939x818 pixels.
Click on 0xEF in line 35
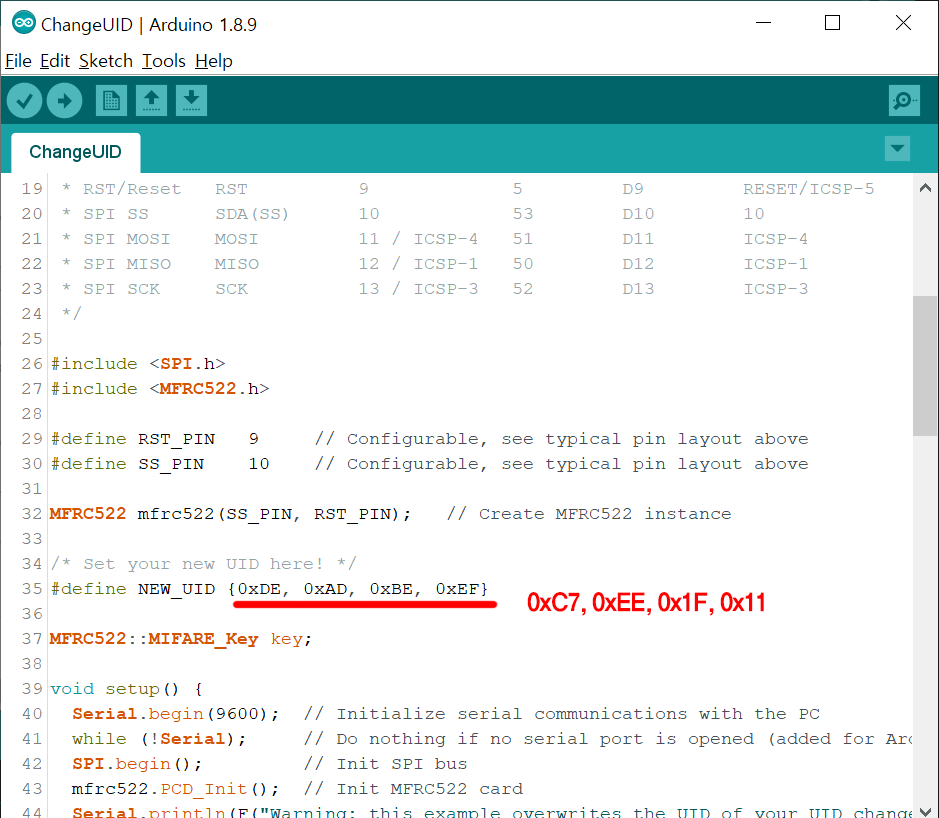click(458, 589)
